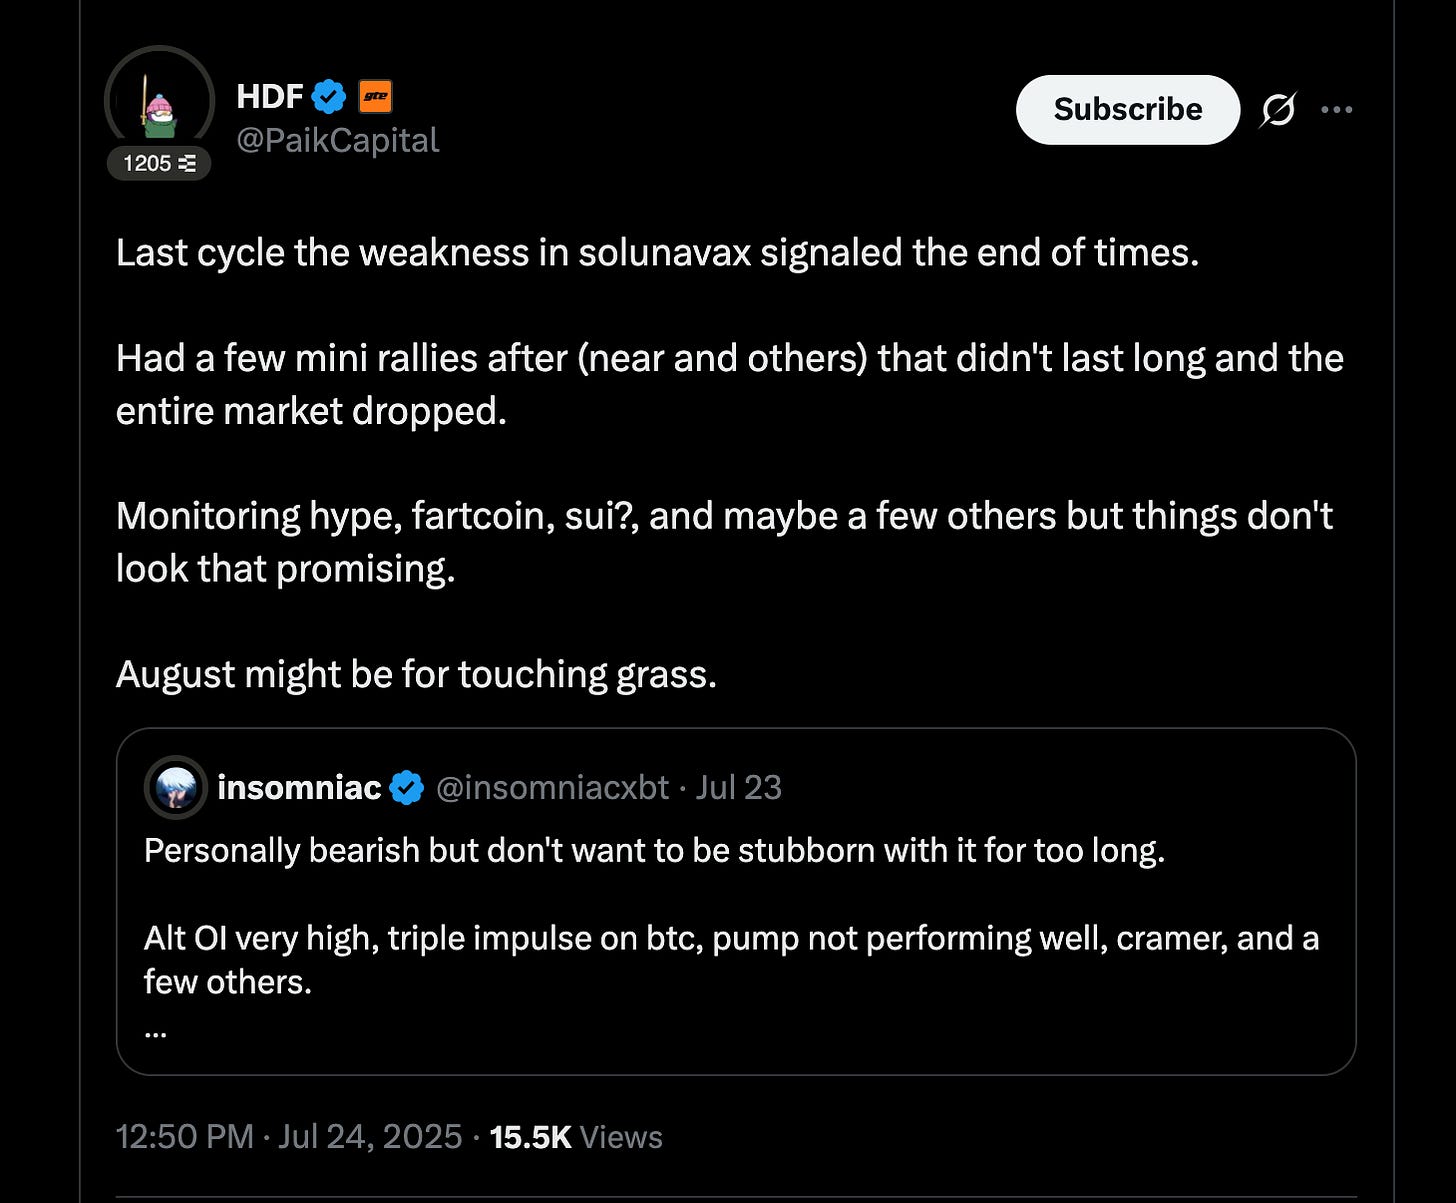The width and height of the screenshot is (1456, 1203).
Task: Click the 'Monitoring hype, fartcoin' paragraph
Action: pos(724,542)
